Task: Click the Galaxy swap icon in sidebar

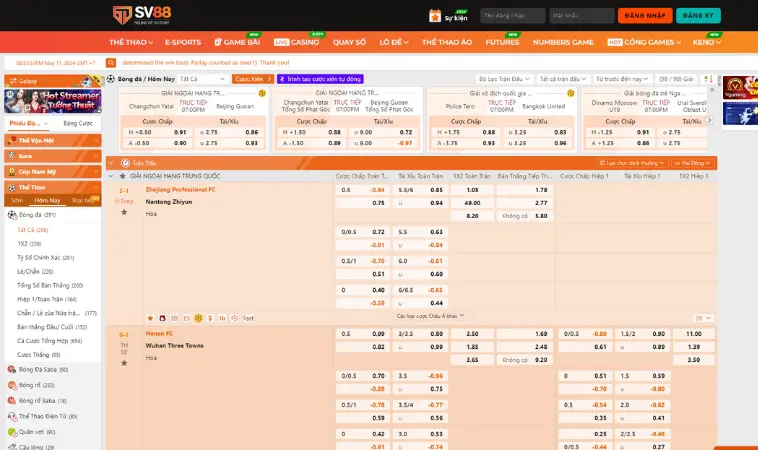Action: pyautogui.click(x=11, y=79)
